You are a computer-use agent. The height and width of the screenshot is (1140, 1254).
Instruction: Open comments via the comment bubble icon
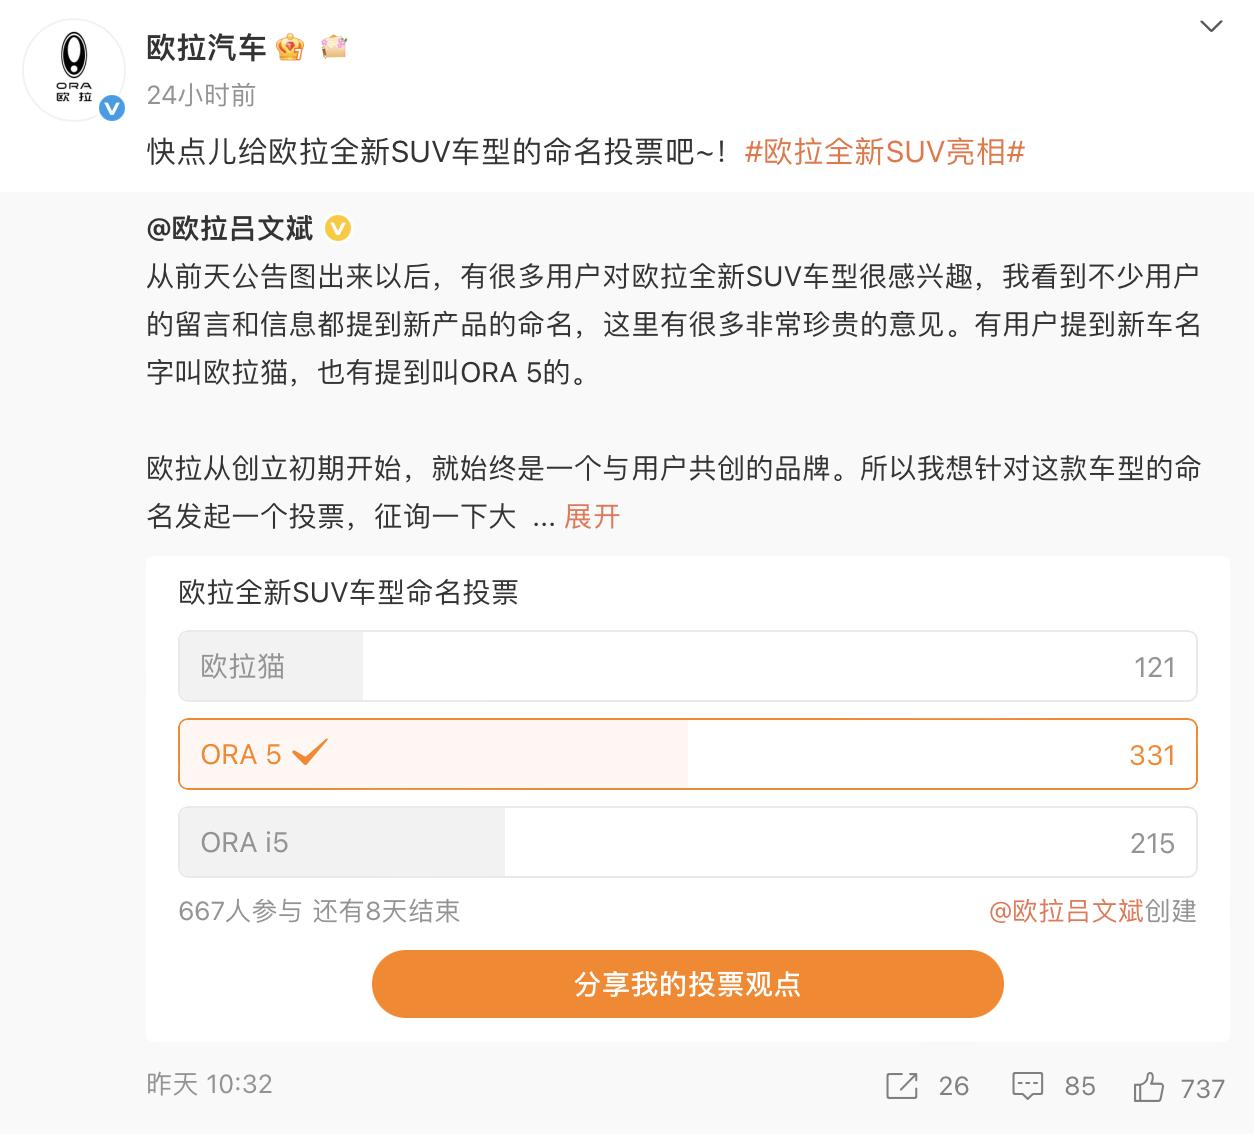pyautogui.click(x=1027, y=1086)
